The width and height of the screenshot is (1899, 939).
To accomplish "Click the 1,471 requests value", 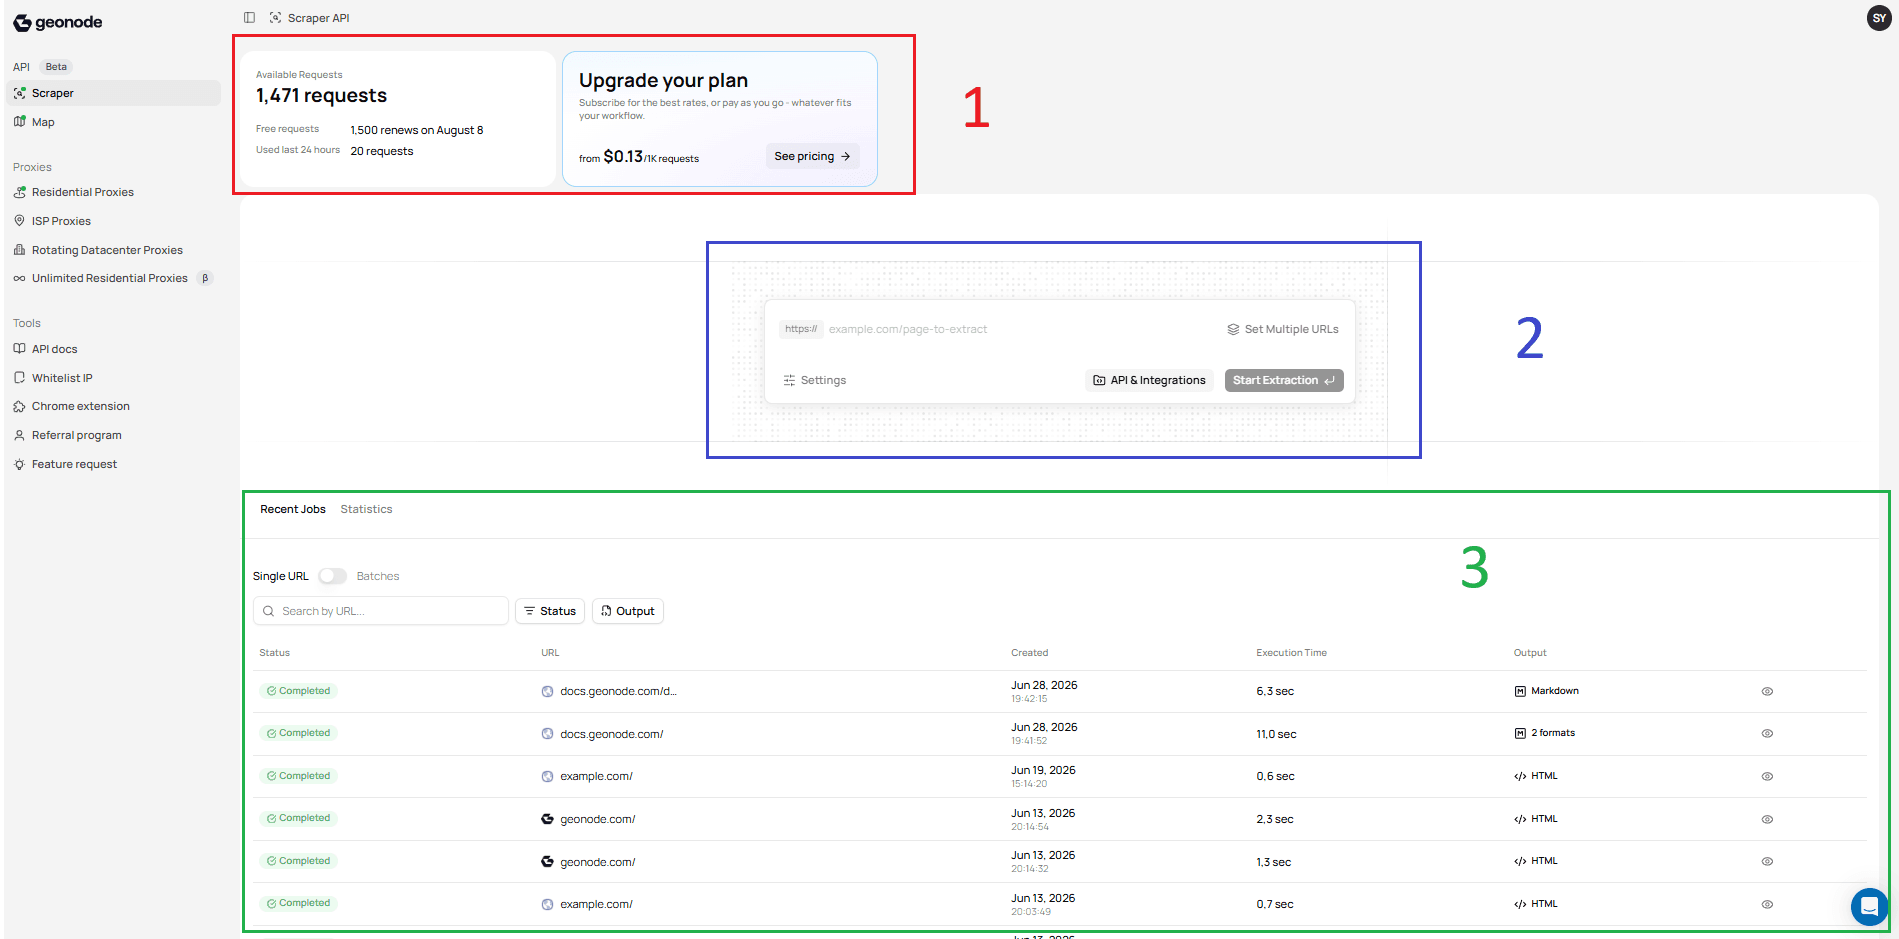I will tap(321, 95).
